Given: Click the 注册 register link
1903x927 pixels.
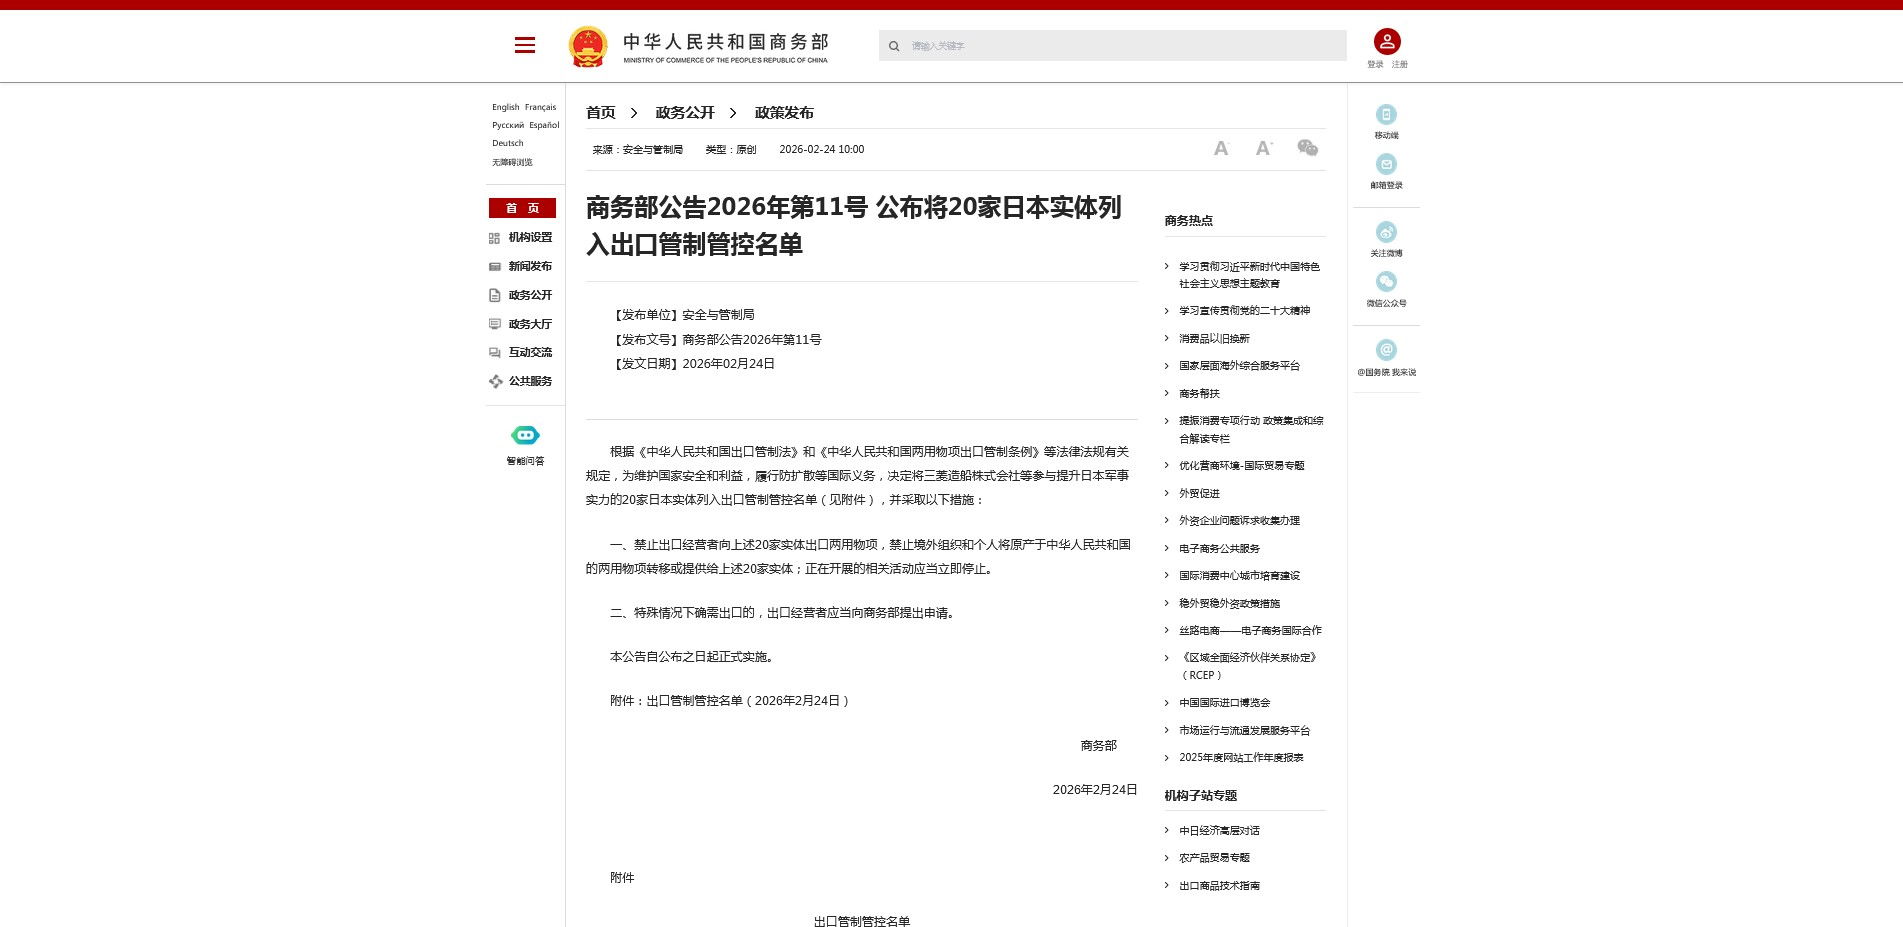Looking at the screenshot, I should click(x=1399, y=65).
